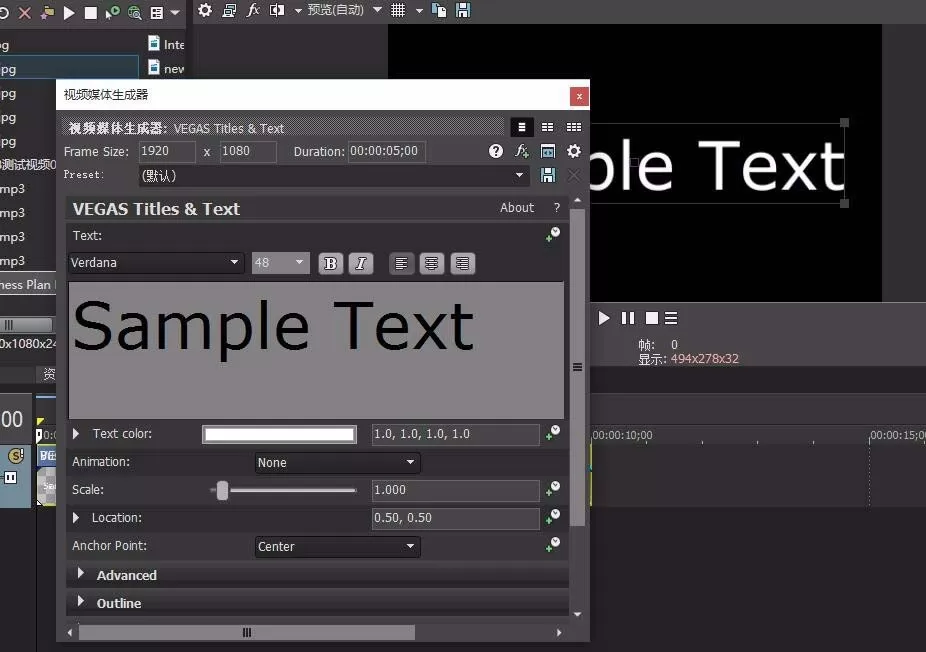Expand the Location section triangle
The width and height of the screenshot is (926, 652).
coord(76,517)
